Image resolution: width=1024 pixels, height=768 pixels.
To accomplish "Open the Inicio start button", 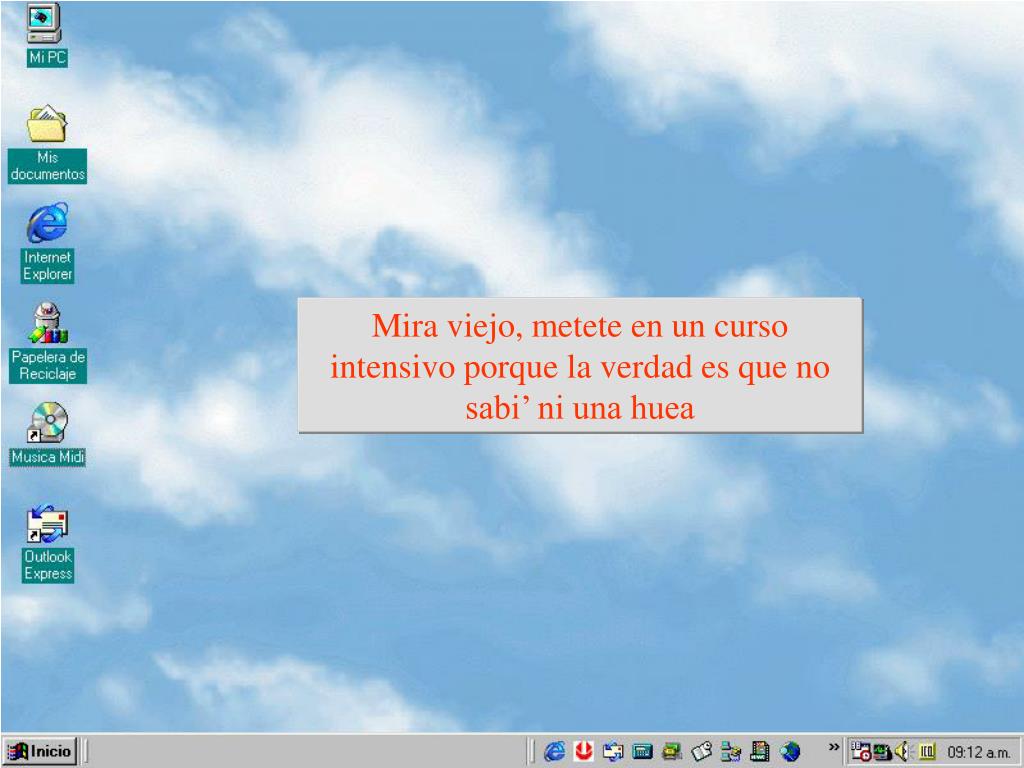I will [40, 751].
